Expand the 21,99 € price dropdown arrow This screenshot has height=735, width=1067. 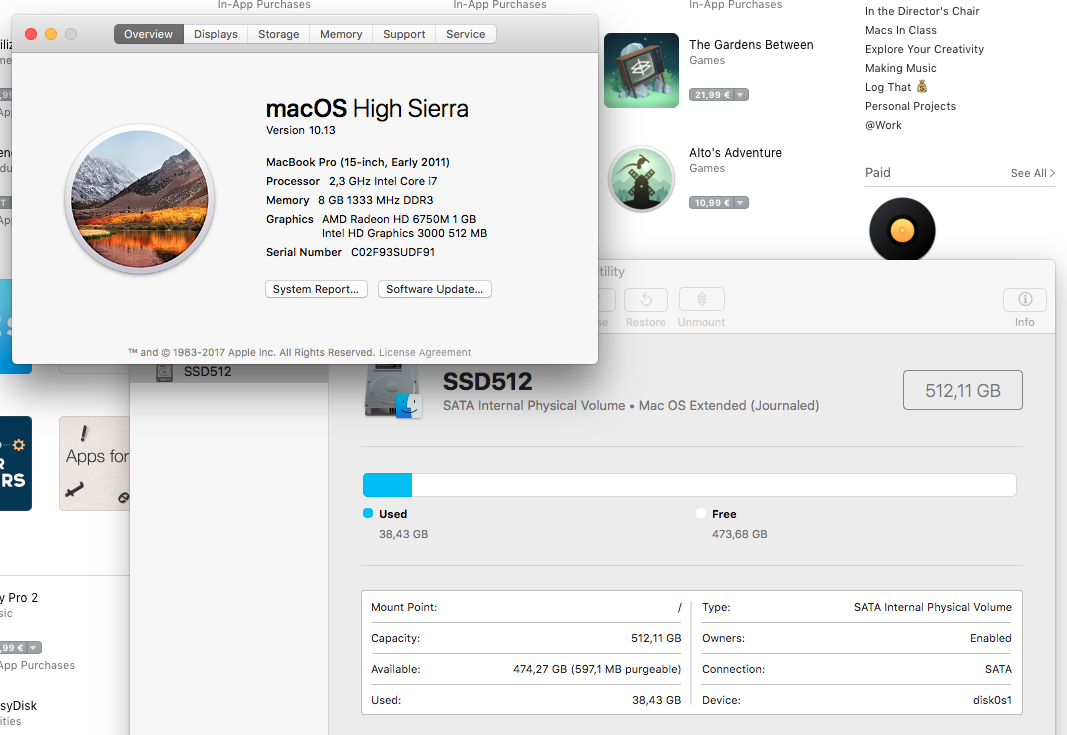740,95
